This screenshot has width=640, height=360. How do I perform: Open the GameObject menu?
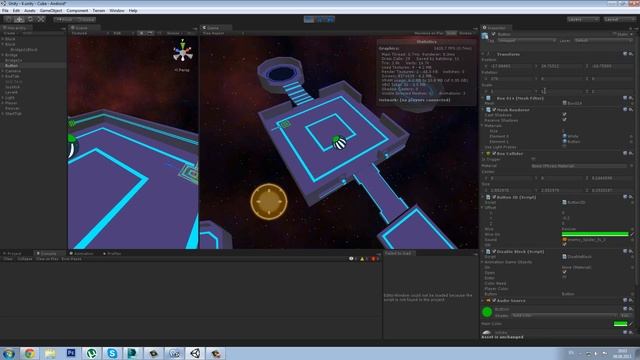(51, 11)
